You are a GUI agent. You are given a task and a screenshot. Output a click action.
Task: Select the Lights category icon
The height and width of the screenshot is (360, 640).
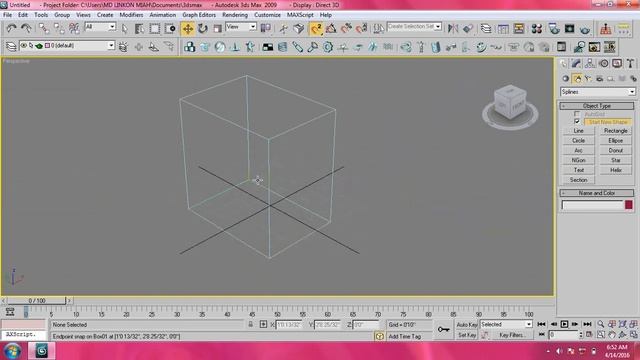point(588,78)
